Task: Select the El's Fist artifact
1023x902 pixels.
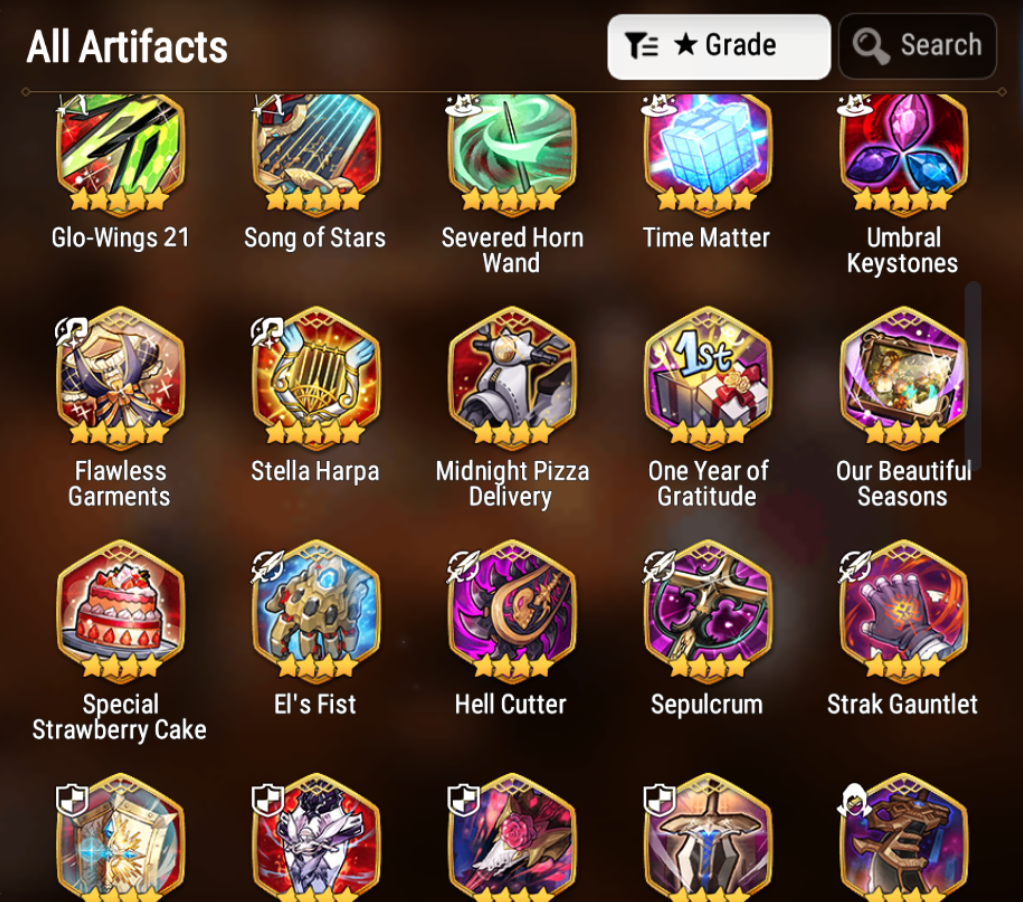Action: click(x=316, y=611)
